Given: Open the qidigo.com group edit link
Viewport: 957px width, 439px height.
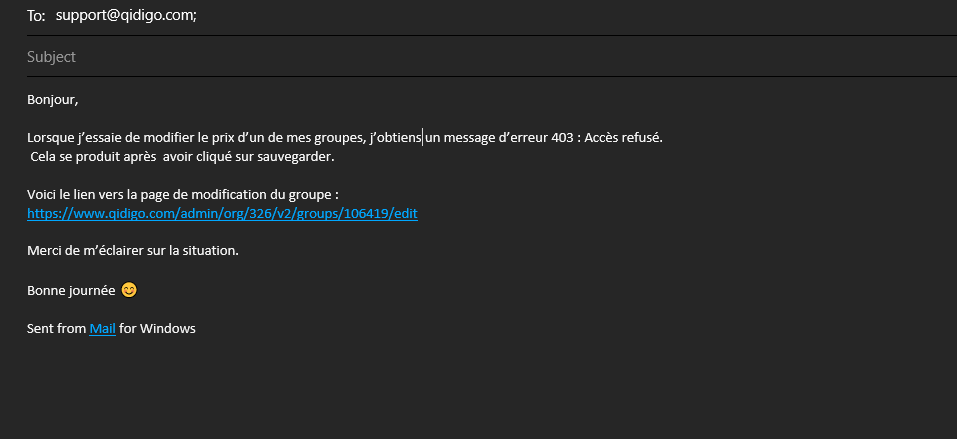Looking at the screenshot, I should [x=222, y=214].
